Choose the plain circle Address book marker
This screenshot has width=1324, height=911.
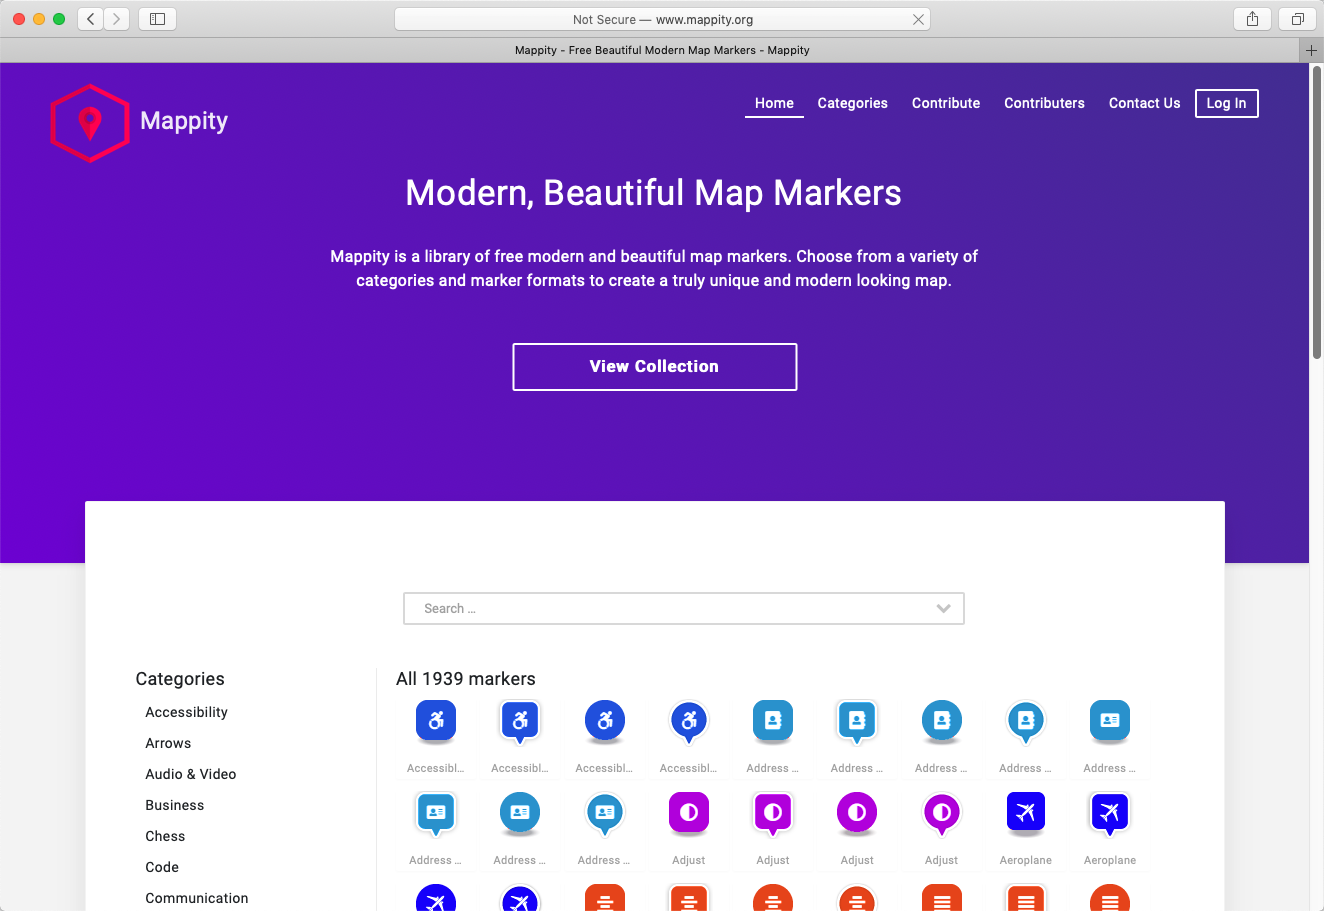coord(941,721)
